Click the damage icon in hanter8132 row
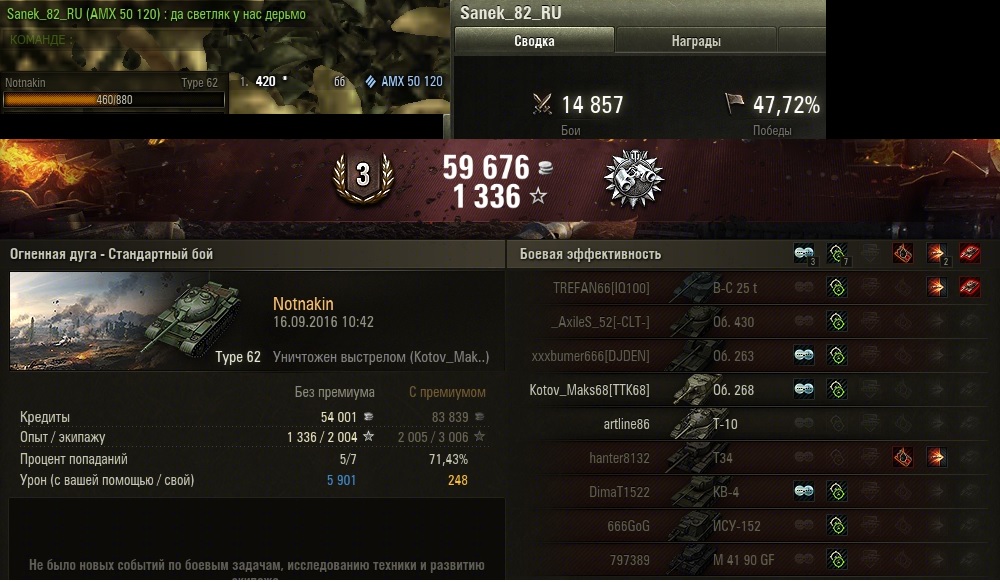Screen dimensions: 1000x582 936,458
